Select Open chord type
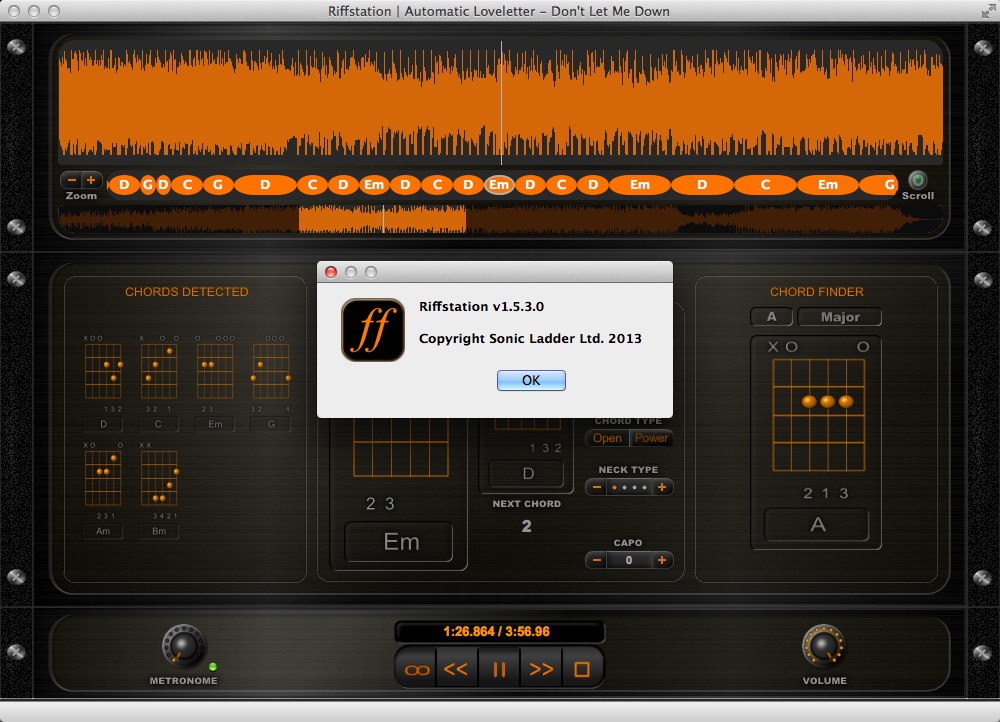Viewport: 1000px width, 722px height. coord(607,438)
